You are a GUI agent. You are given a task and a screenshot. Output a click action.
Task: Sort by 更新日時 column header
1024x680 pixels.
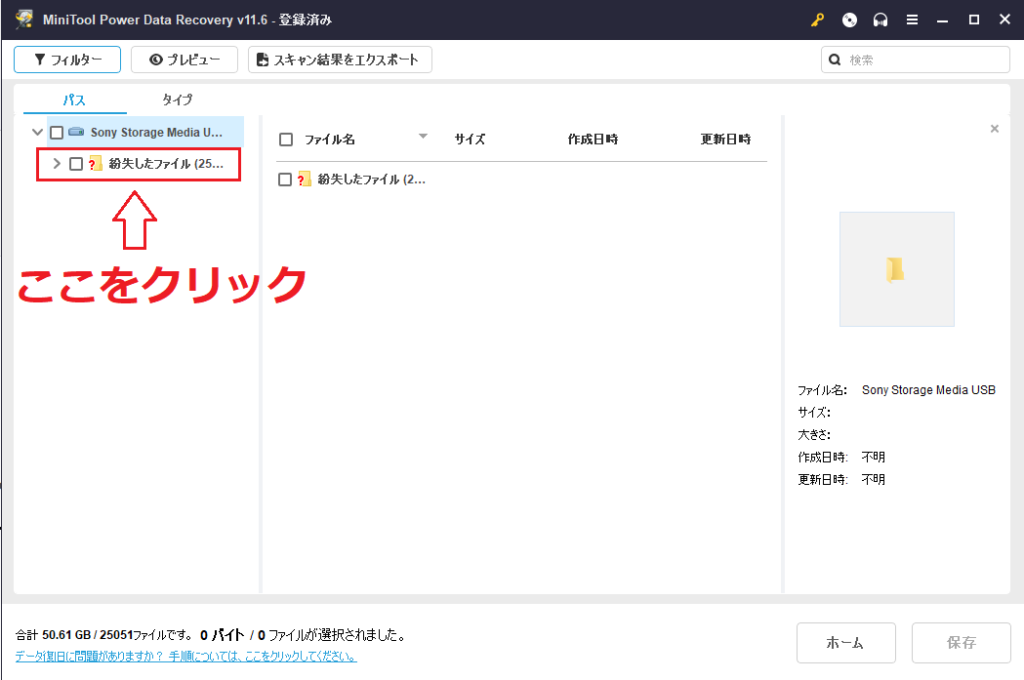pyautogui.click(x=726, y=139)
